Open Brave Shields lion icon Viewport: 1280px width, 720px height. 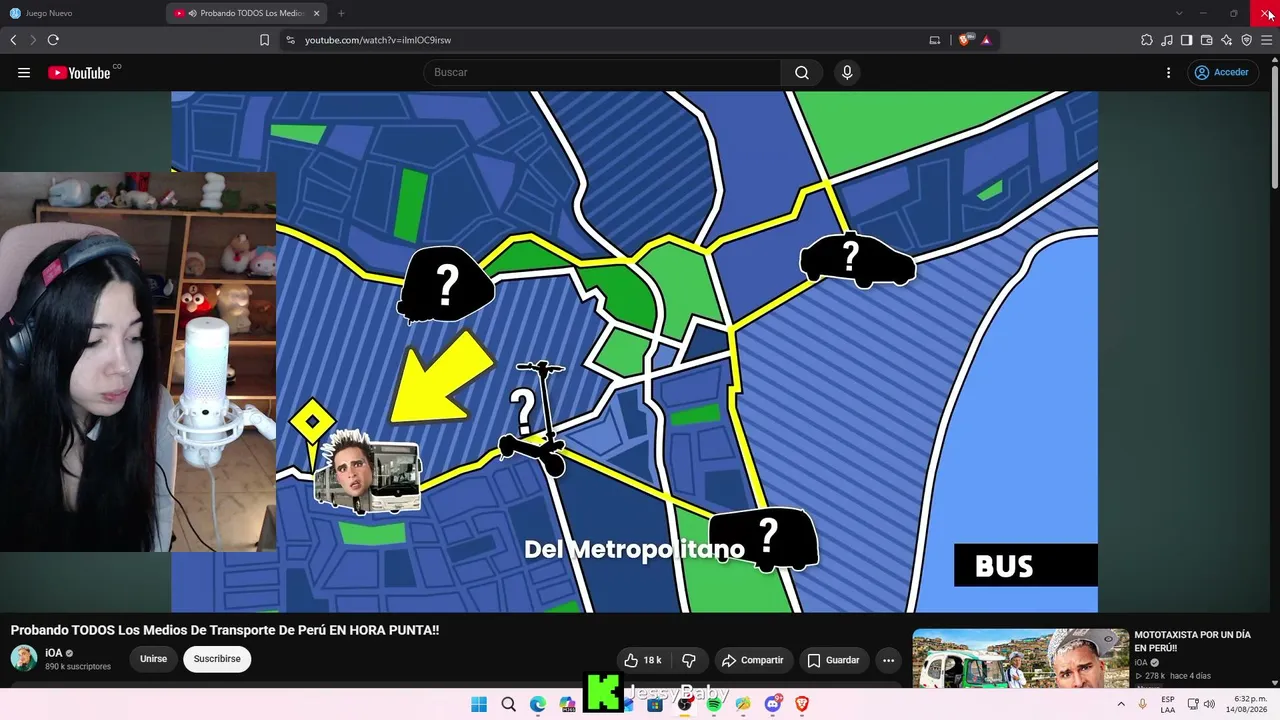pos(965,40)
